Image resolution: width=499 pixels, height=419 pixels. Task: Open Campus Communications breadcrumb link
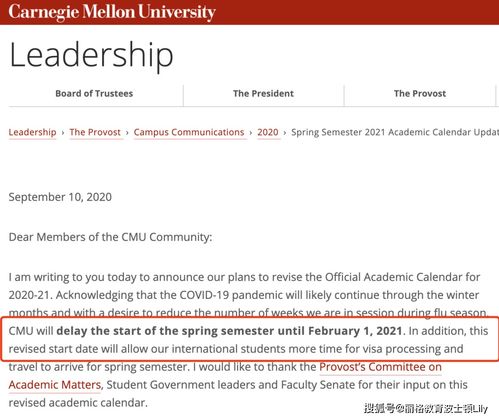(x=189, y=132)
